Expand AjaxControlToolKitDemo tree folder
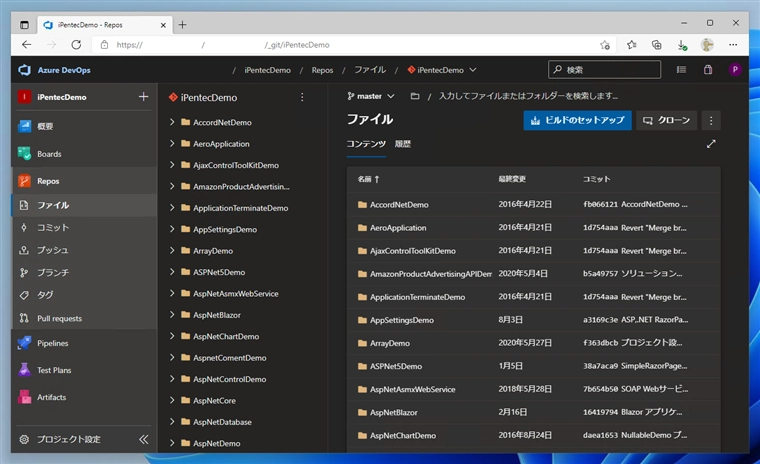 (x=172, y=165)
